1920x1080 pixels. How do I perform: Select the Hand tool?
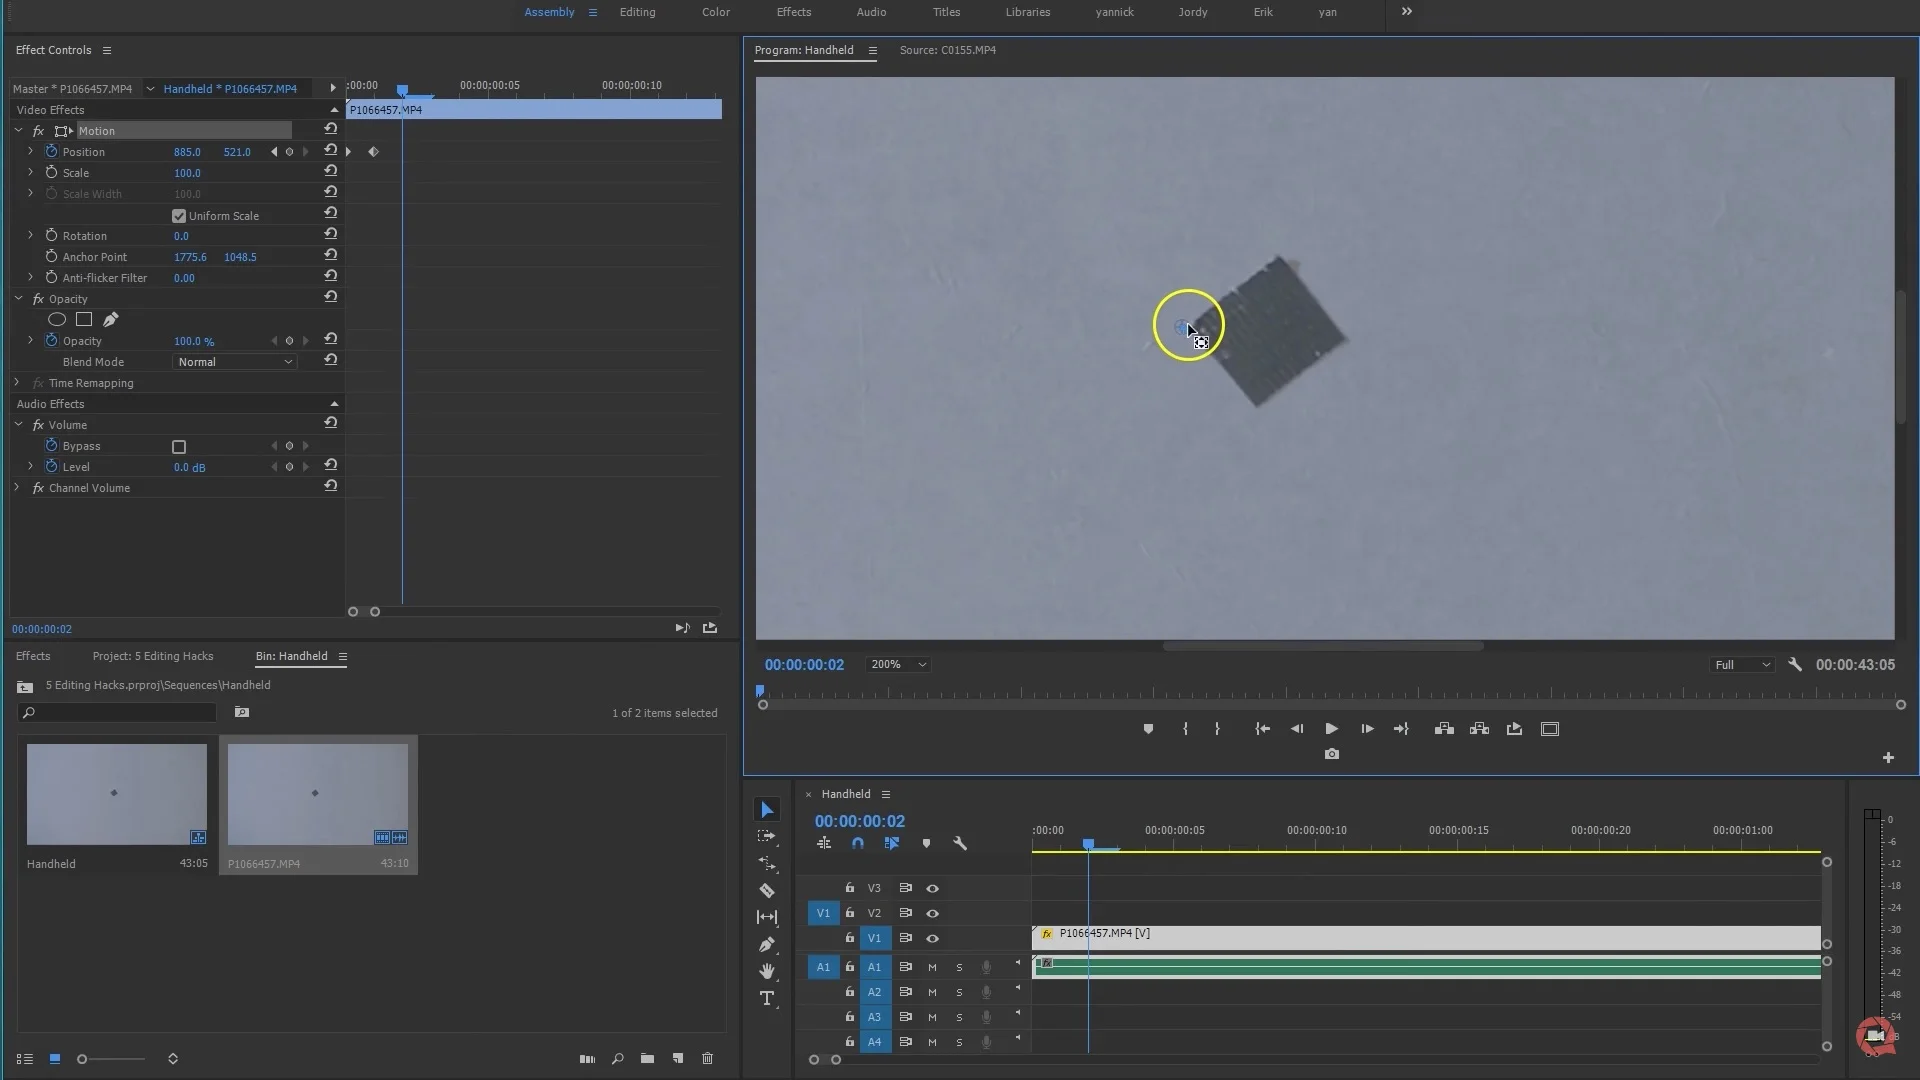(767, 971)
